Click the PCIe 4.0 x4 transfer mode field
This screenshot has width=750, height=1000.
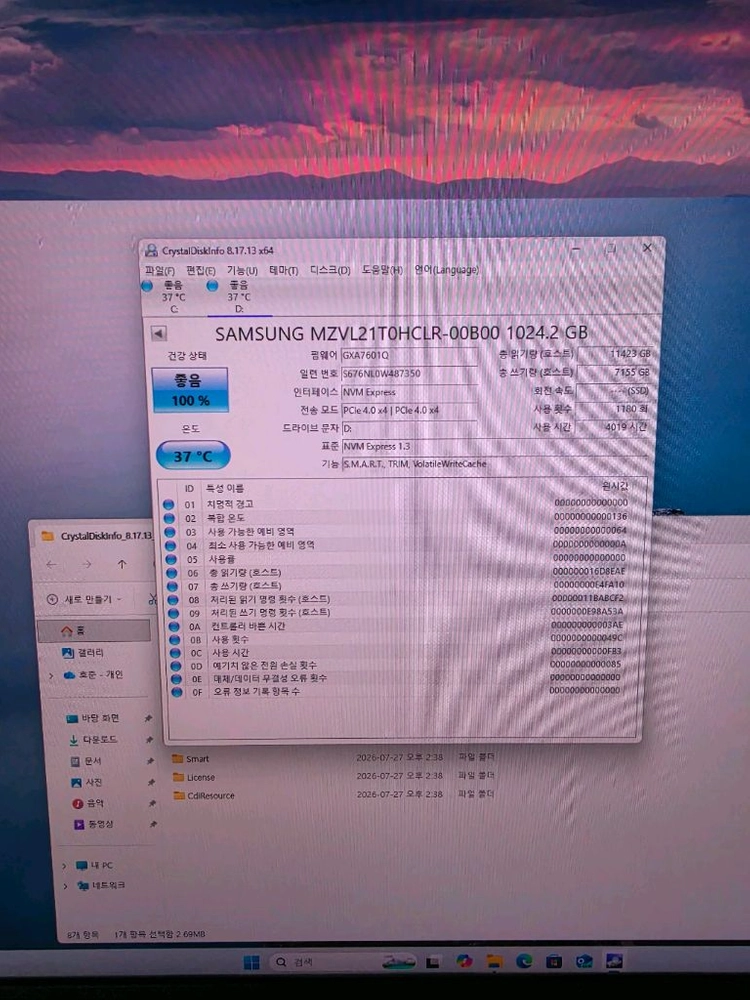(x=409, y=410)
